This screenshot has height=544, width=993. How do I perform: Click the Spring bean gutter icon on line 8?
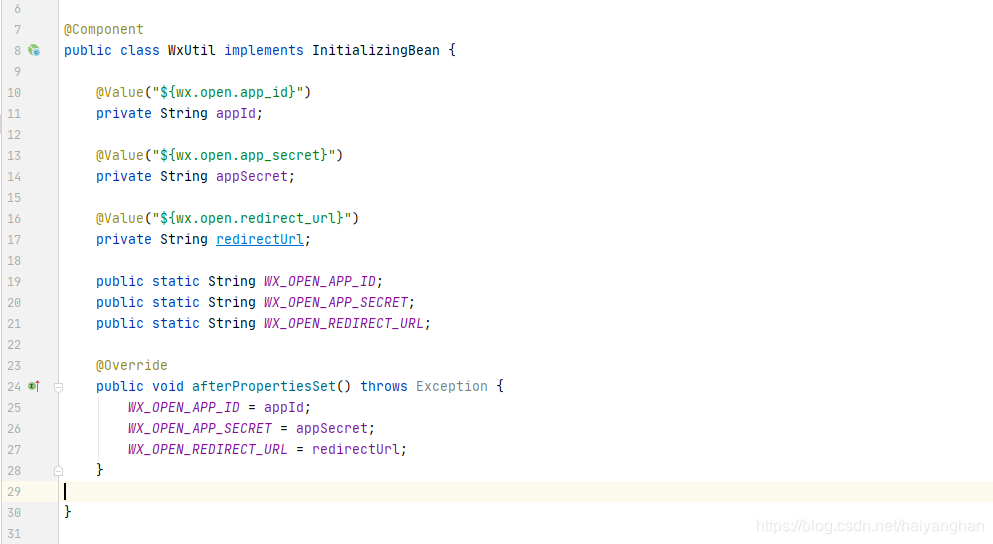34,50
